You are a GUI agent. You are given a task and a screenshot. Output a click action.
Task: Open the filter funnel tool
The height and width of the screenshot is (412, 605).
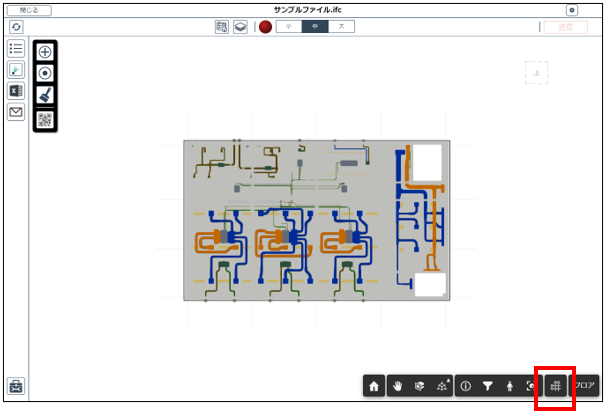click(488, 385)
